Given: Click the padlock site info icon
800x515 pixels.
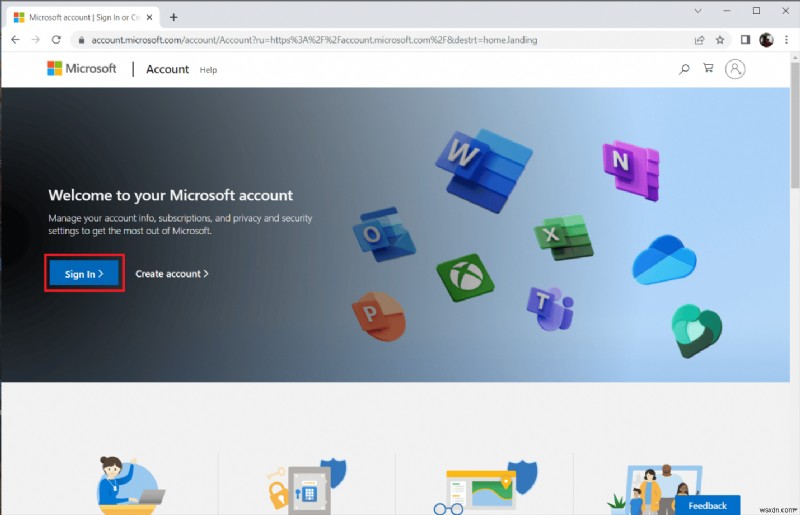Looking at the screenshot, I should [81, 40].
